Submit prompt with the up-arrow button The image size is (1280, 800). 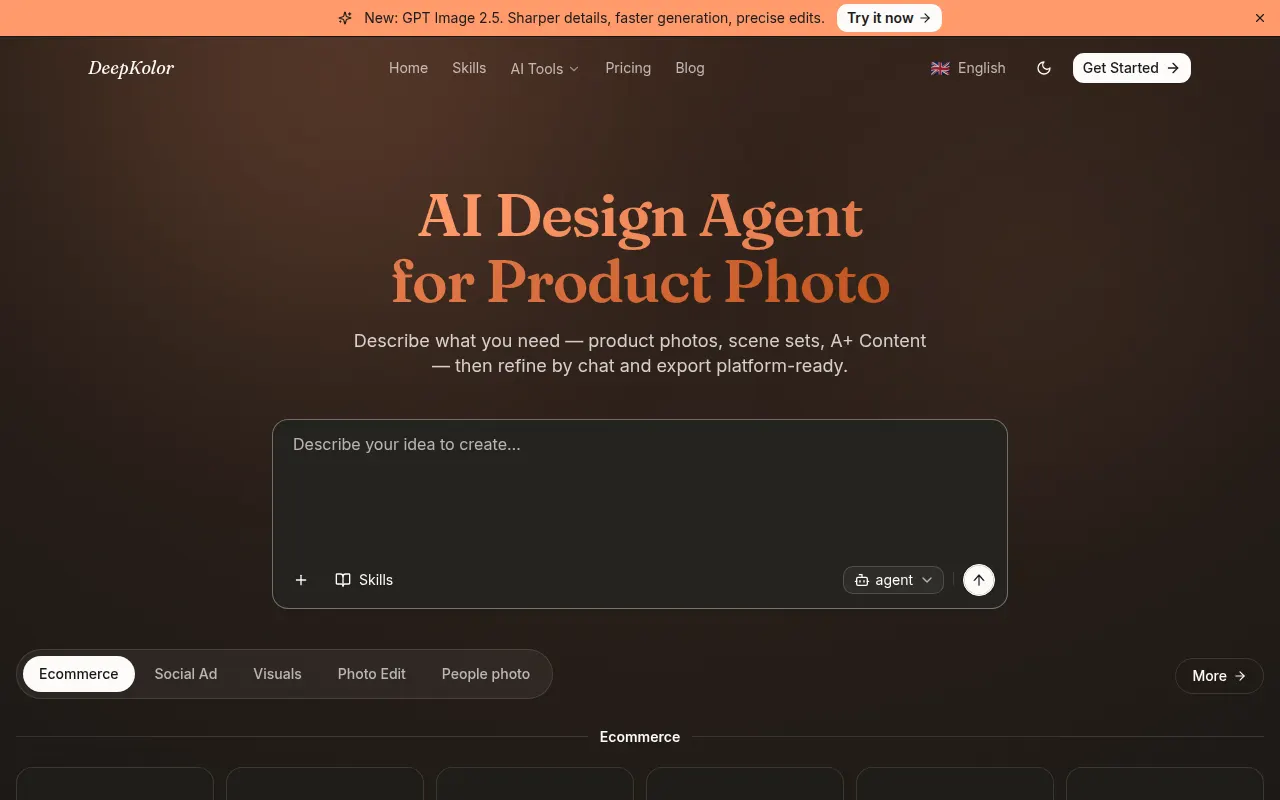point(979,580)
